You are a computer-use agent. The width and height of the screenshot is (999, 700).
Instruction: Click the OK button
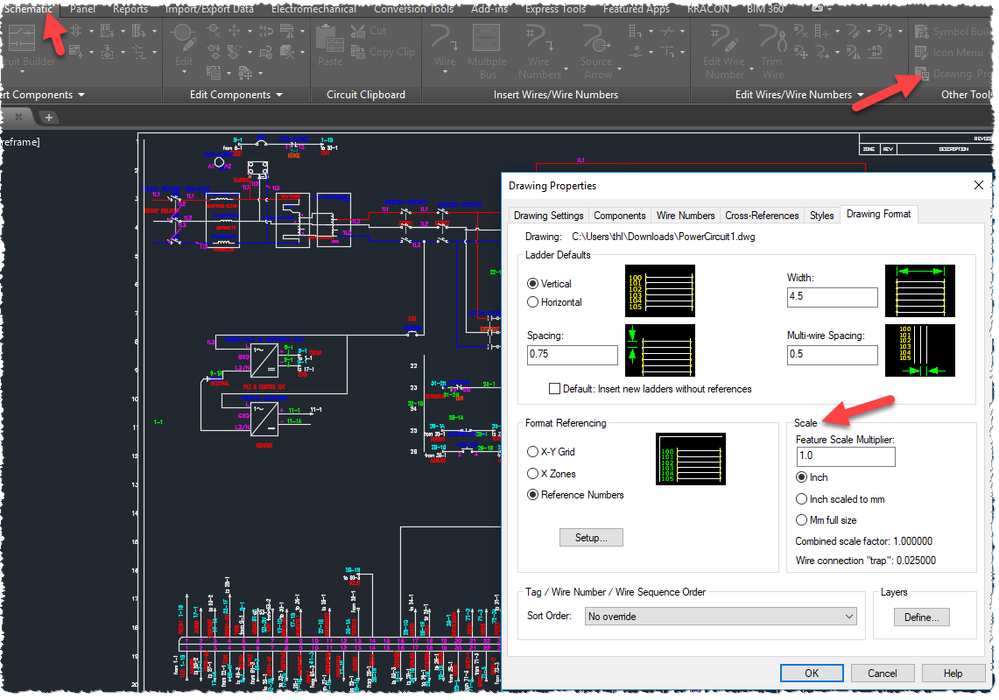click(811, 673)
